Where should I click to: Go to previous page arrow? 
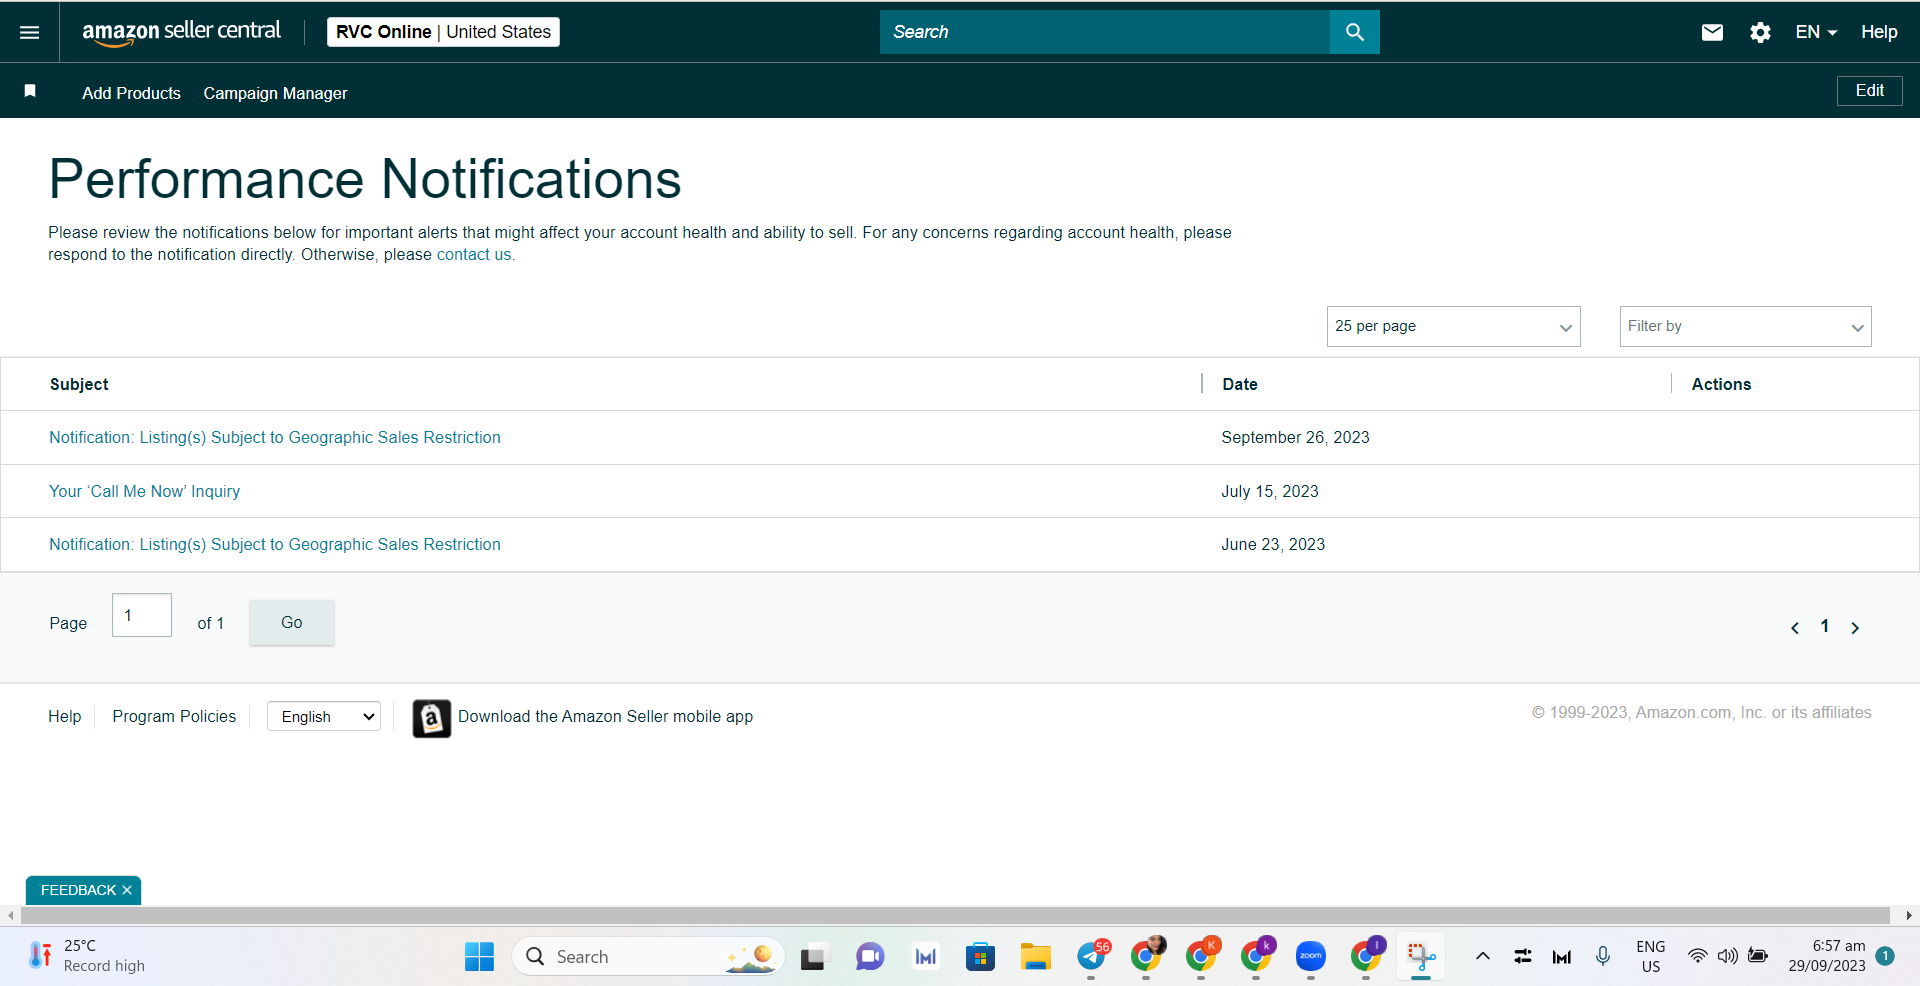click(x=1795, y=628)
